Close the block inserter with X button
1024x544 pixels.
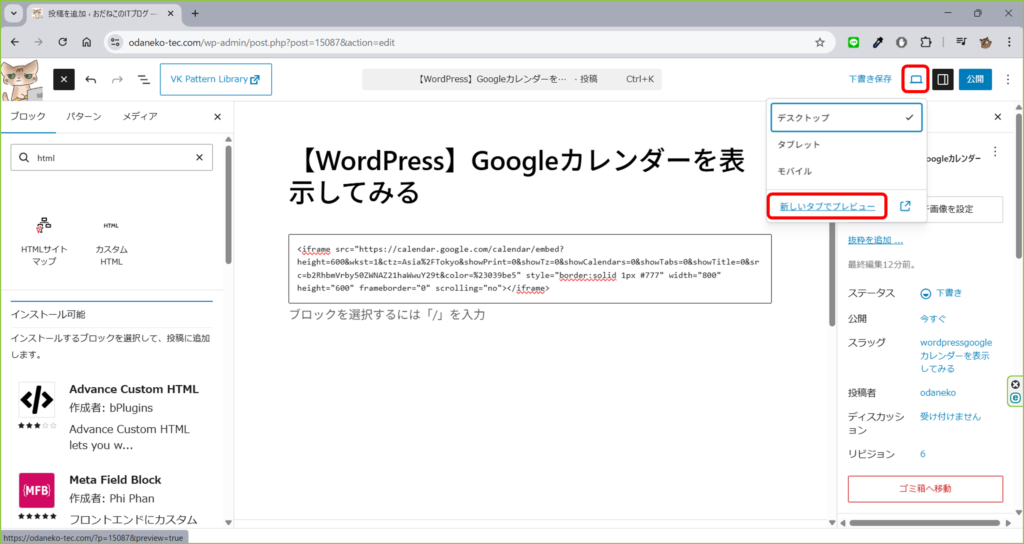tap(217, 117)
